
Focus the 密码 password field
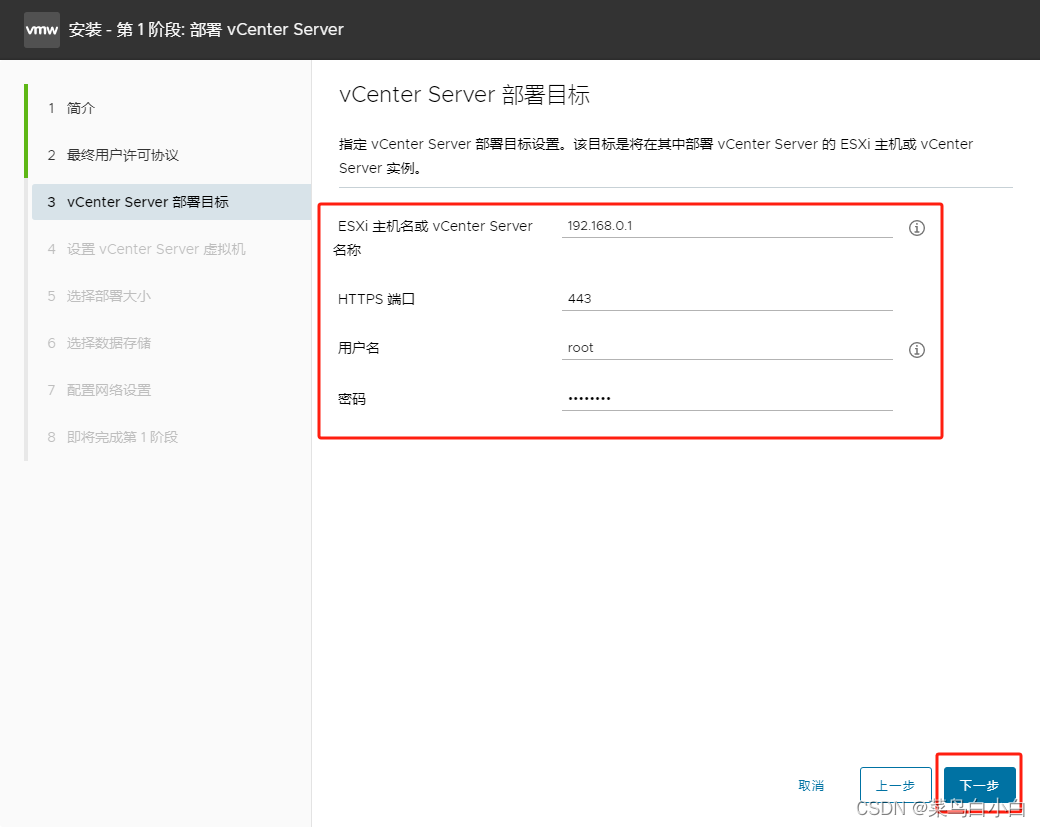coord(727,399)
